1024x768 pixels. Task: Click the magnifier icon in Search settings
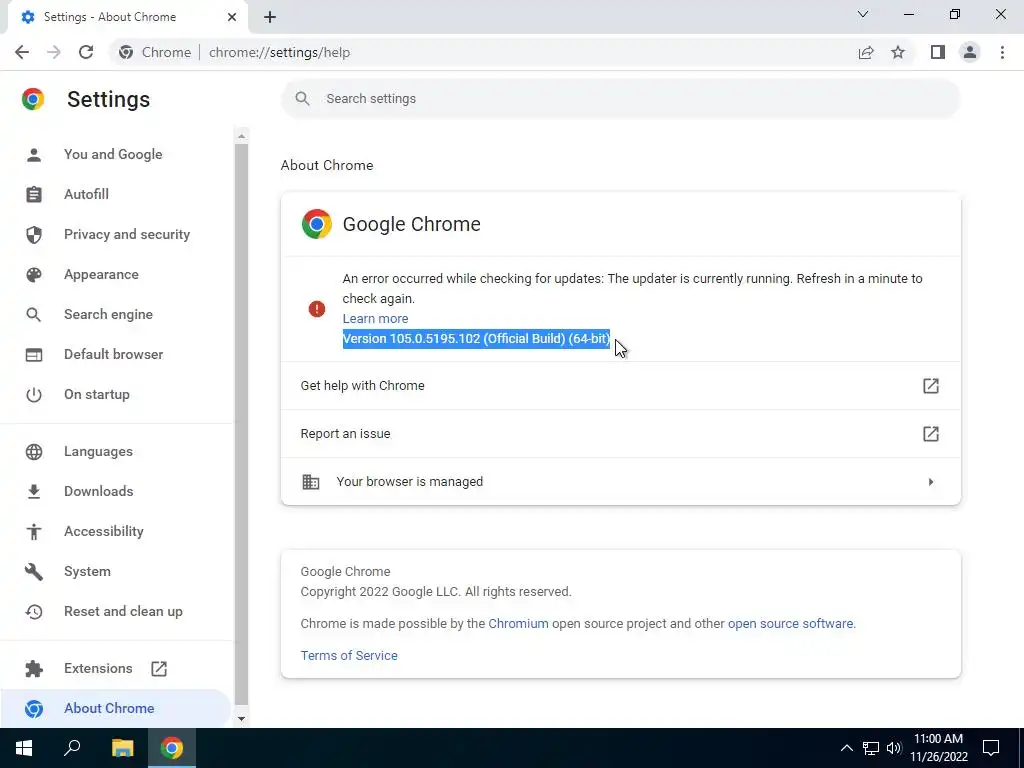[302, 99]
